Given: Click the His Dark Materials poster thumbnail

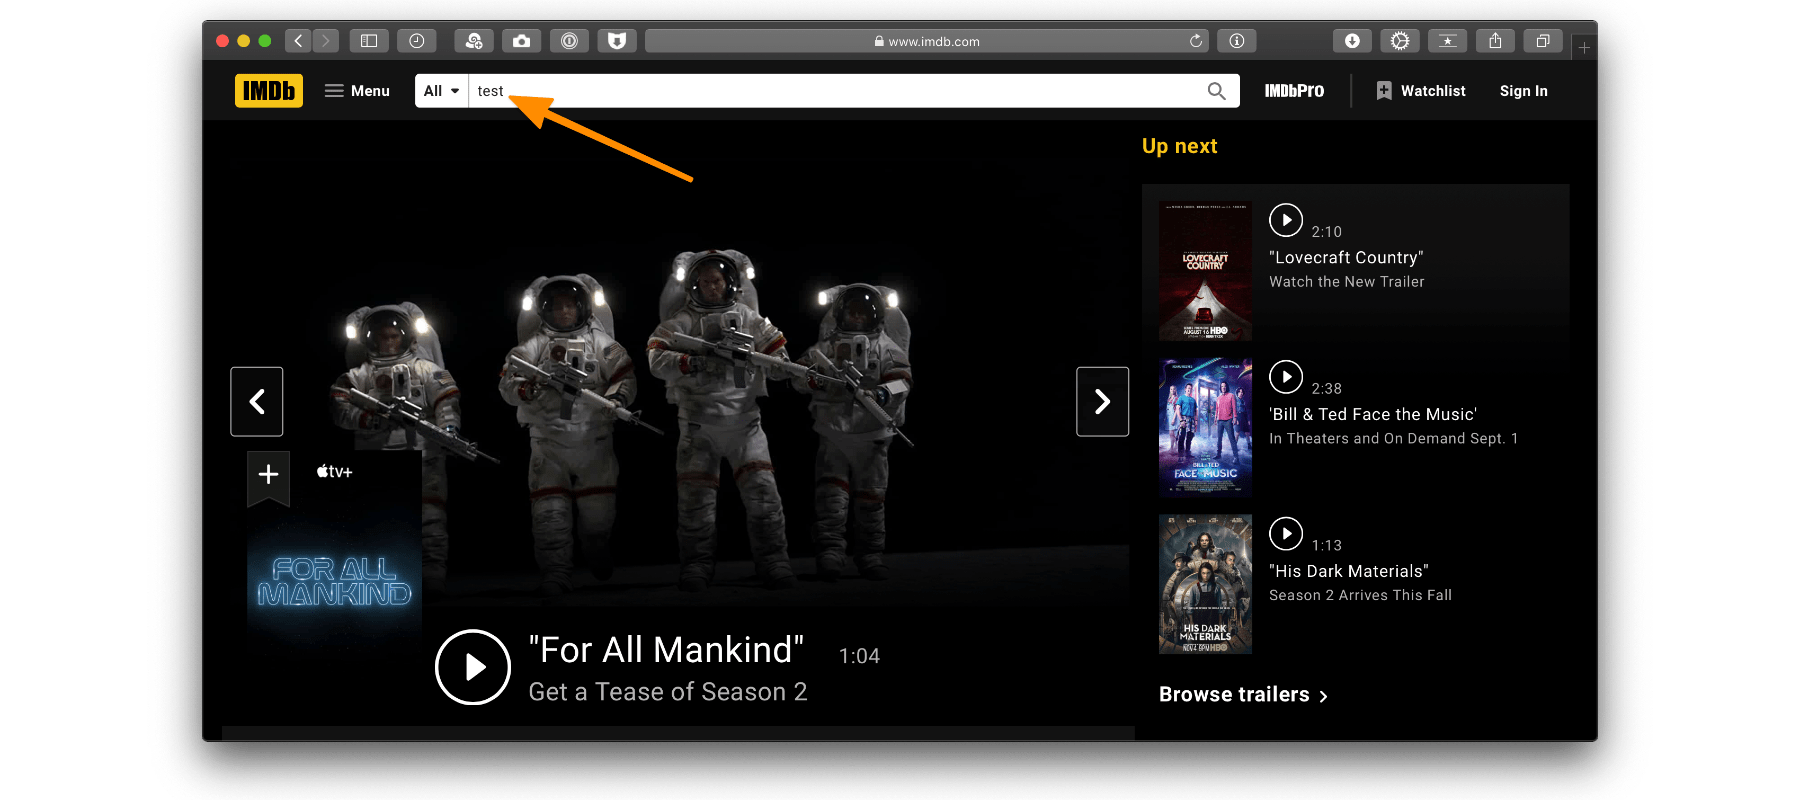Looking at the screenshot, I should [1205, 585].
